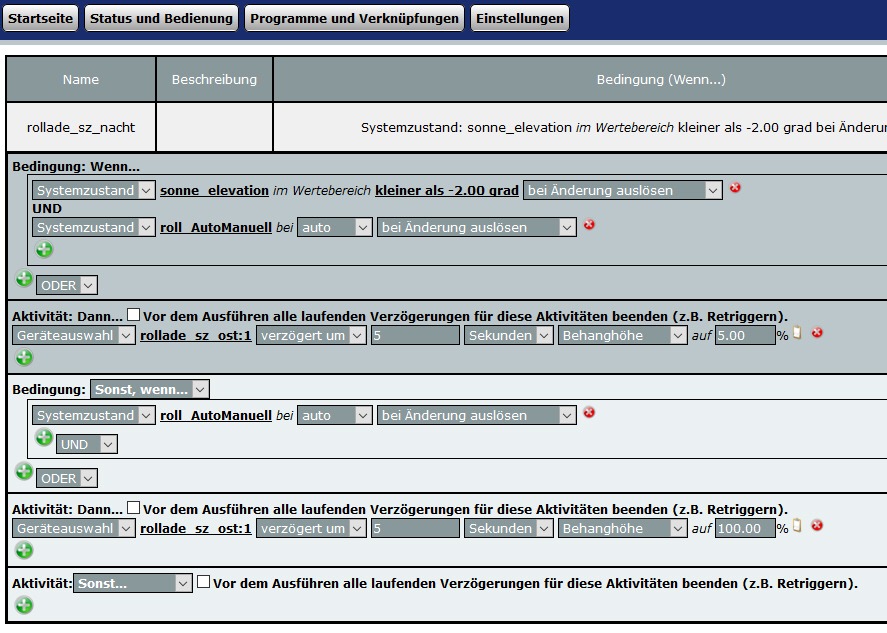The width and height of the screenshot is (887, 633).
Task: Focus the 100.00 percent value field
Action: (744, 528)
